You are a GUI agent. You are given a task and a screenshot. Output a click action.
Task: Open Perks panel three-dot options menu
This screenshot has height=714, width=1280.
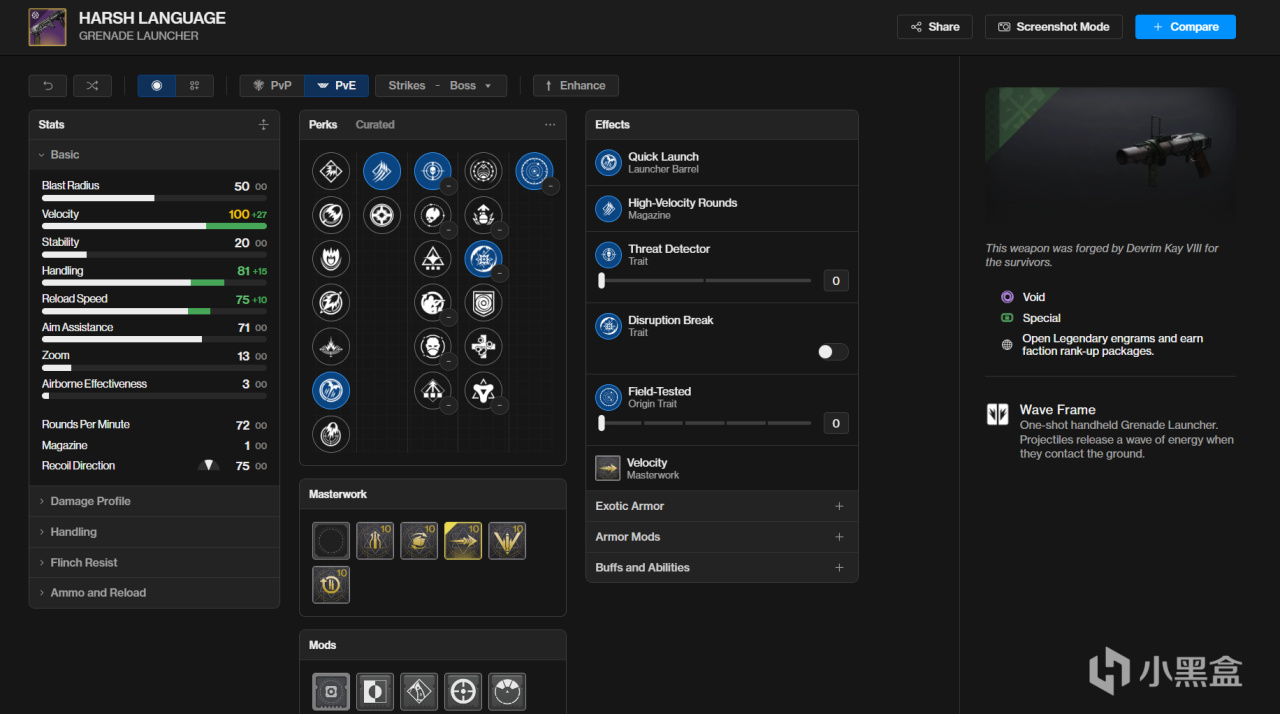(550, 125)
